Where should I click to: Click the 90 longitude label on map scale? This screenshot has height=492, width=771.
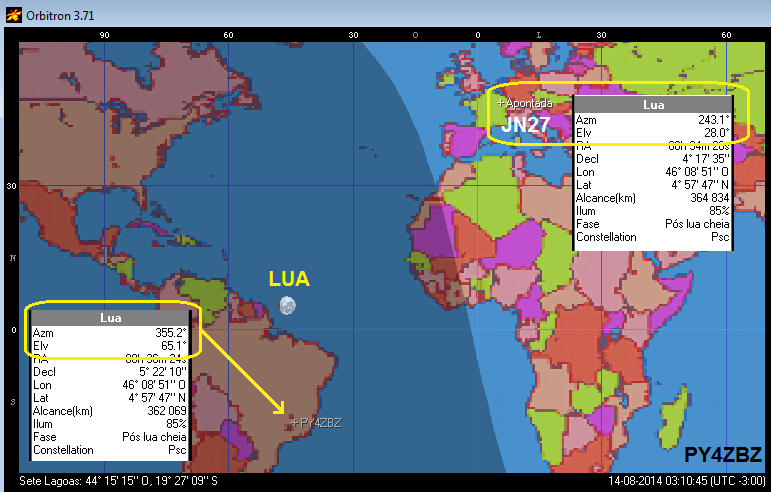click(x=104, y=35)
